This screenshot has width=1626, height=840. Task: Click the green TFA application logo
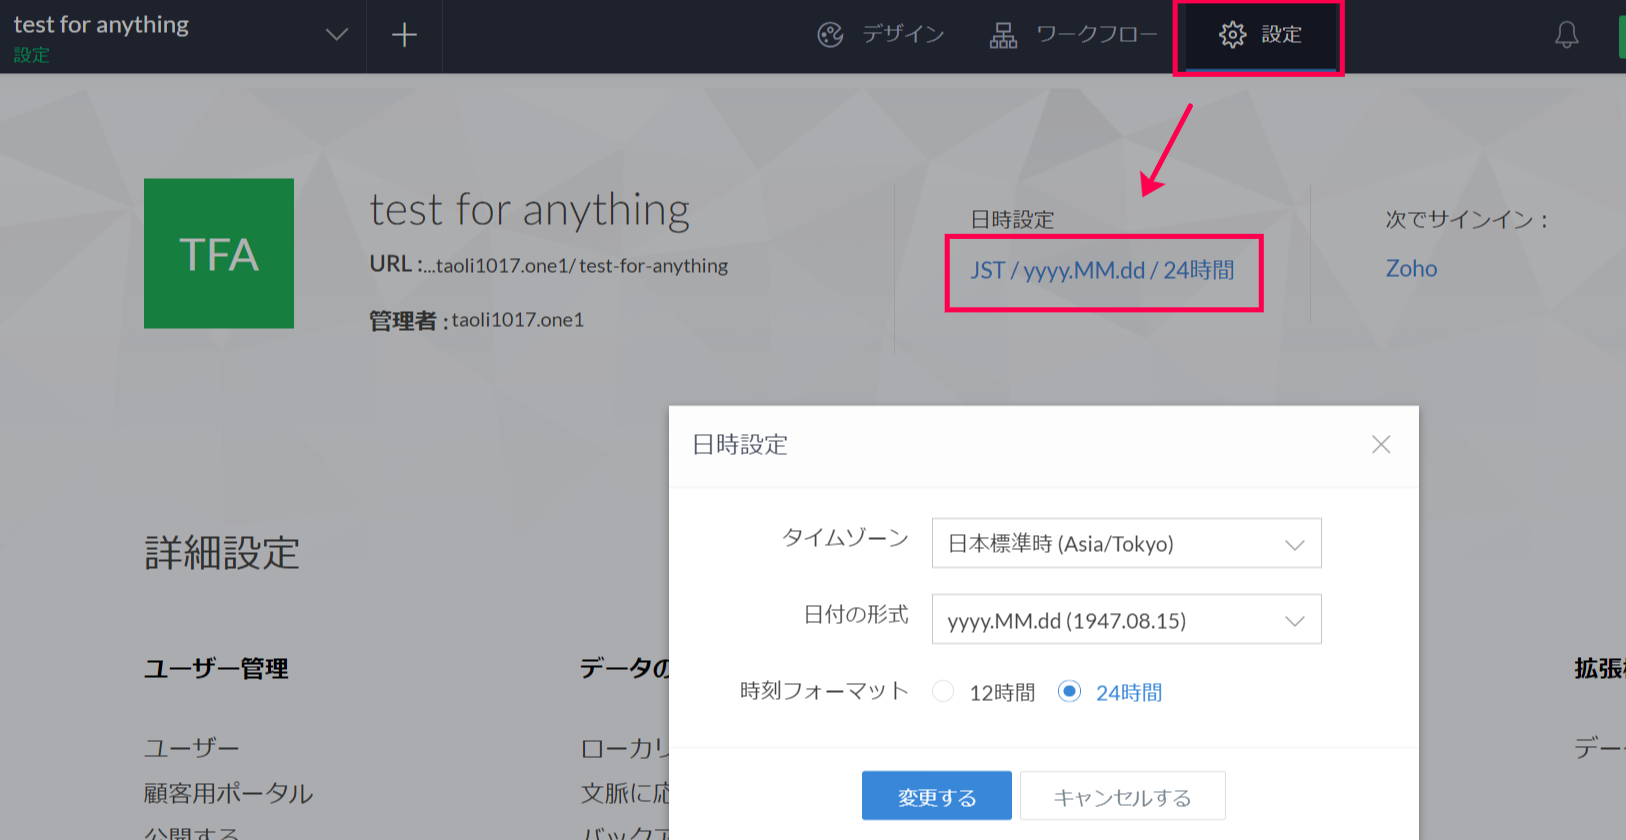[219, 254]
